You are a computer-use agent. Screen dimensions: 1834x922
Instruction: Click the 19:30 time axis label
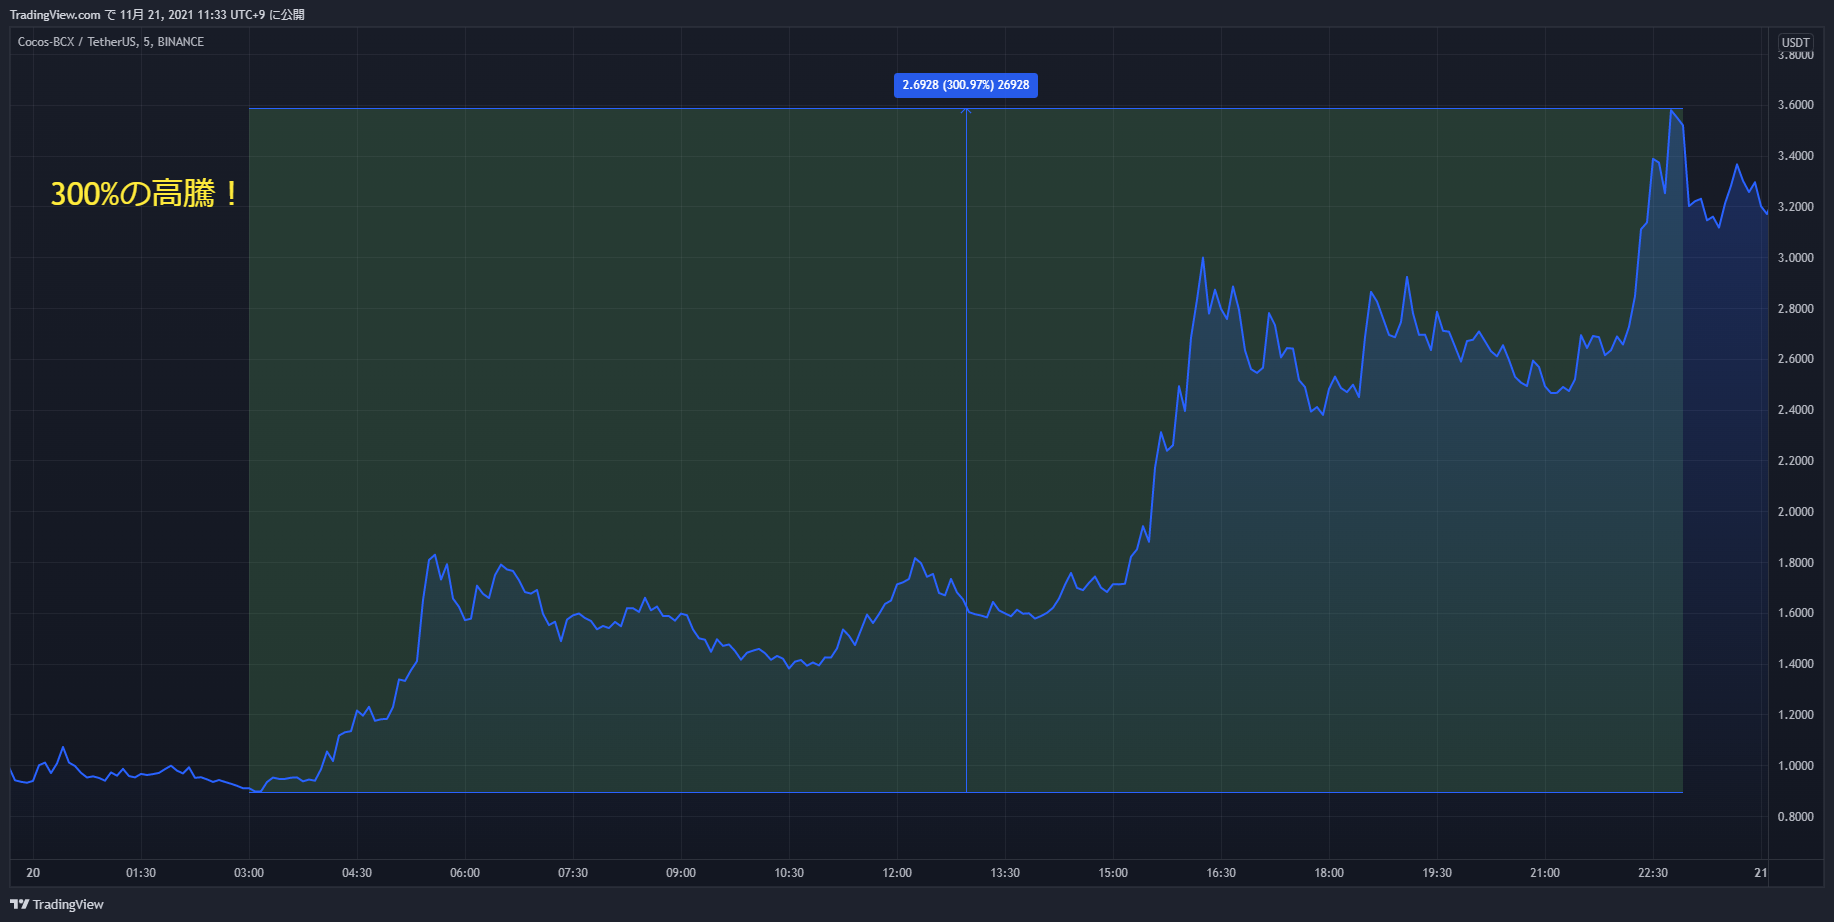coord(1437,873)
